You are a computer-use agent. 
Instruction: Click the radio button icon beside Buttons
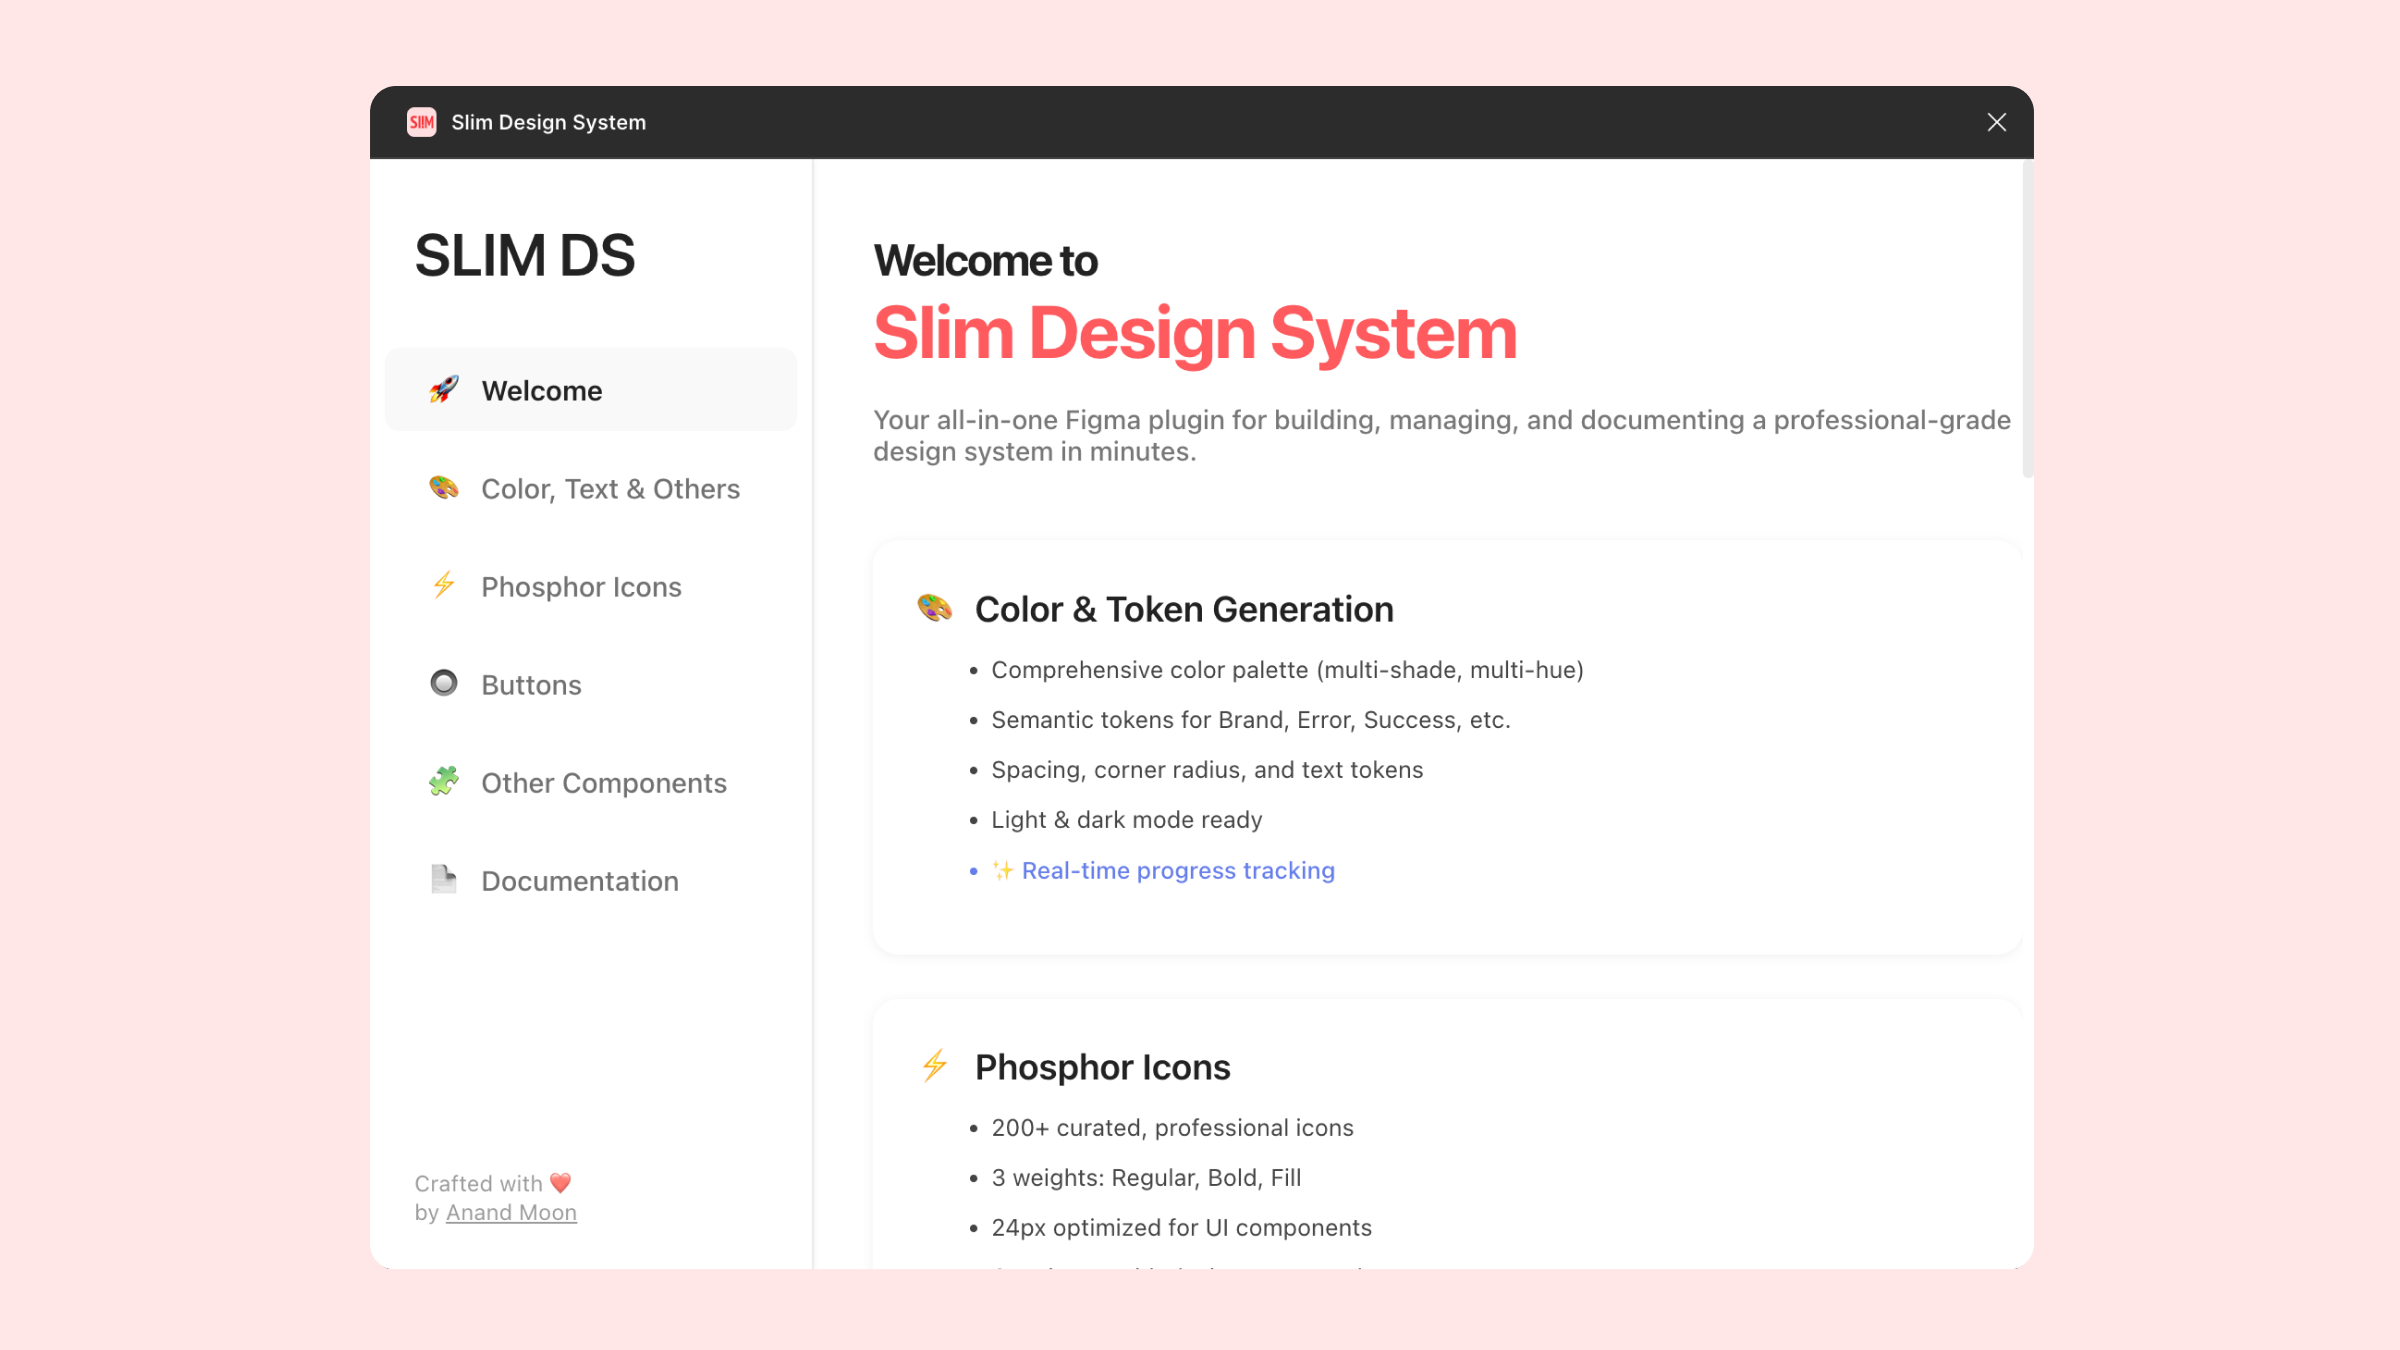point(443,684)
